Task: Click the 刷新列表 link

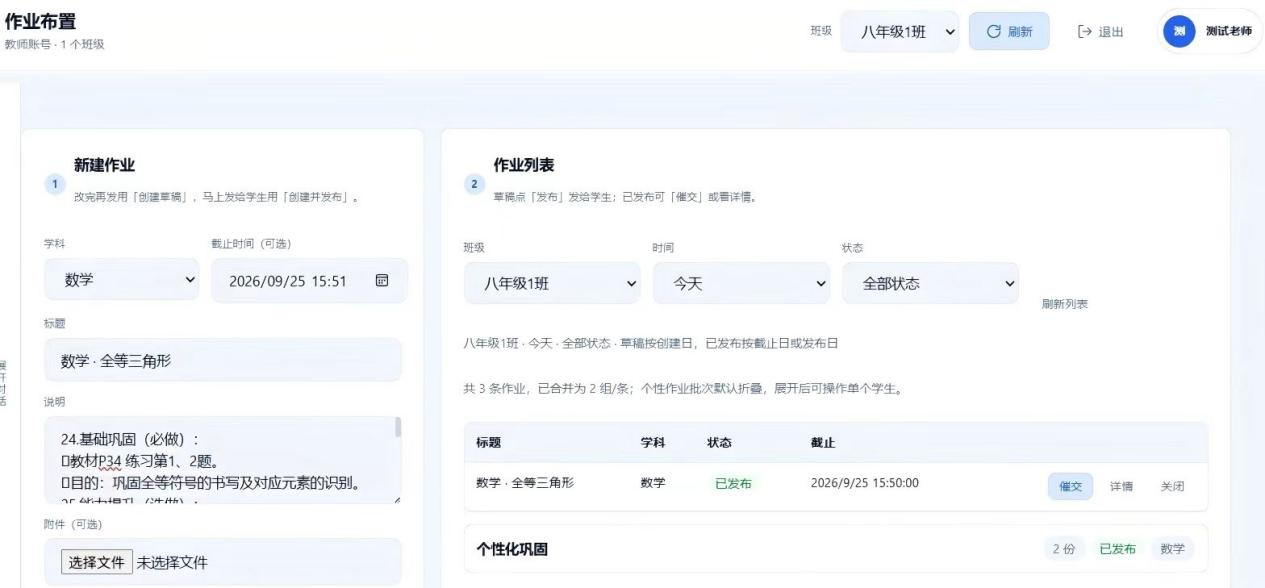Action: pos(1064,304)
